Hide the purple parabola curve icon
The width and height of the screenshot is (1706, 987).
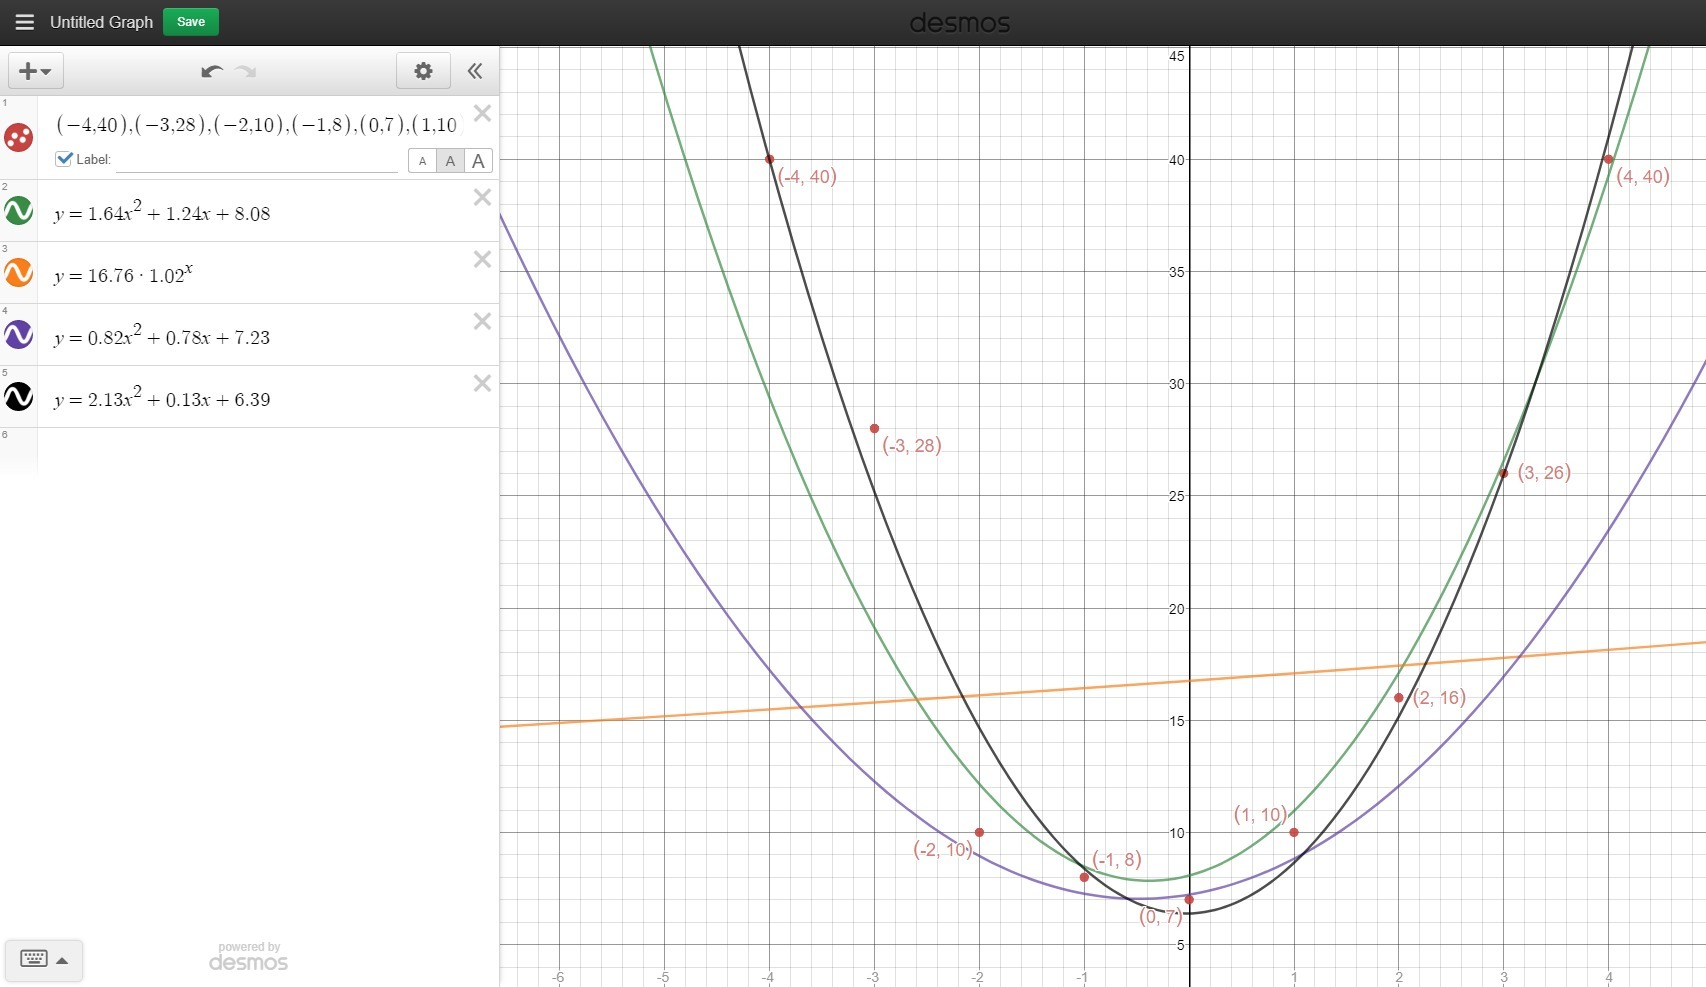pyautogui.click(x=19, y=335)
